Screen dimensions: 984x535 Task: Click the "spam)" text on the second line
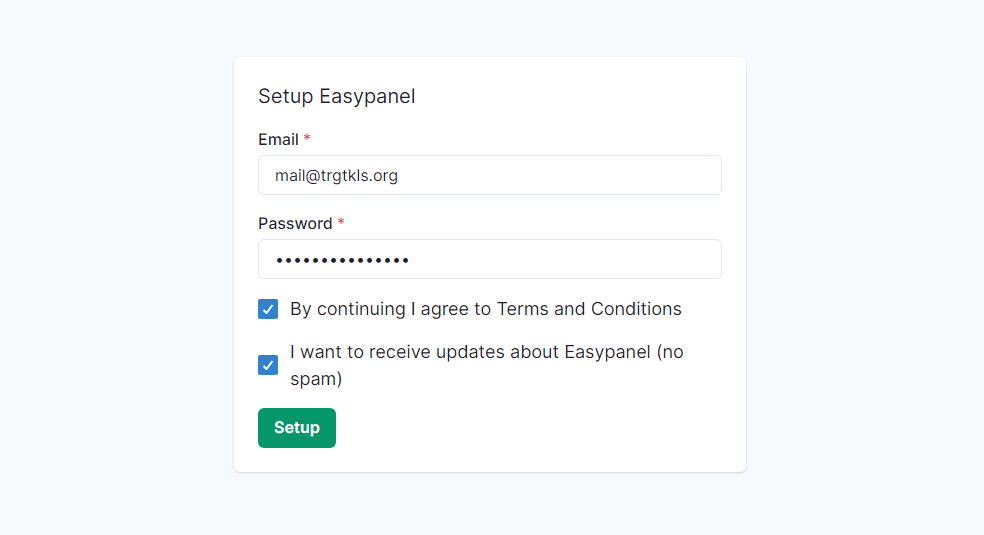[316, 379]
